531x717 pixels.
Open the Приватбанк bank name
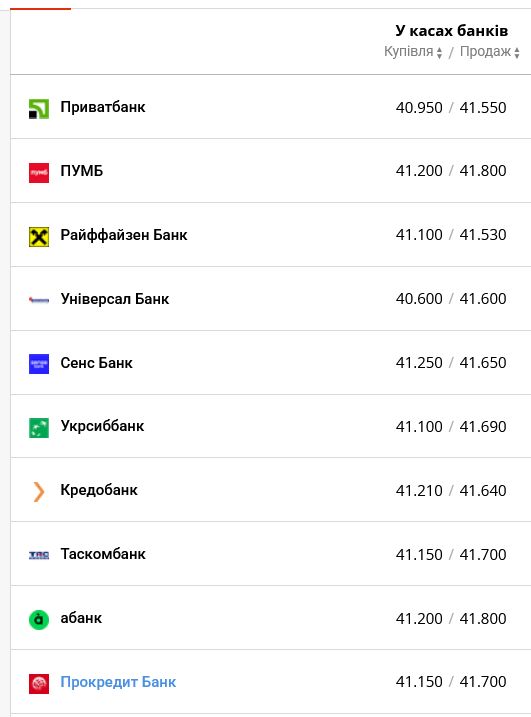coord(103,107)
